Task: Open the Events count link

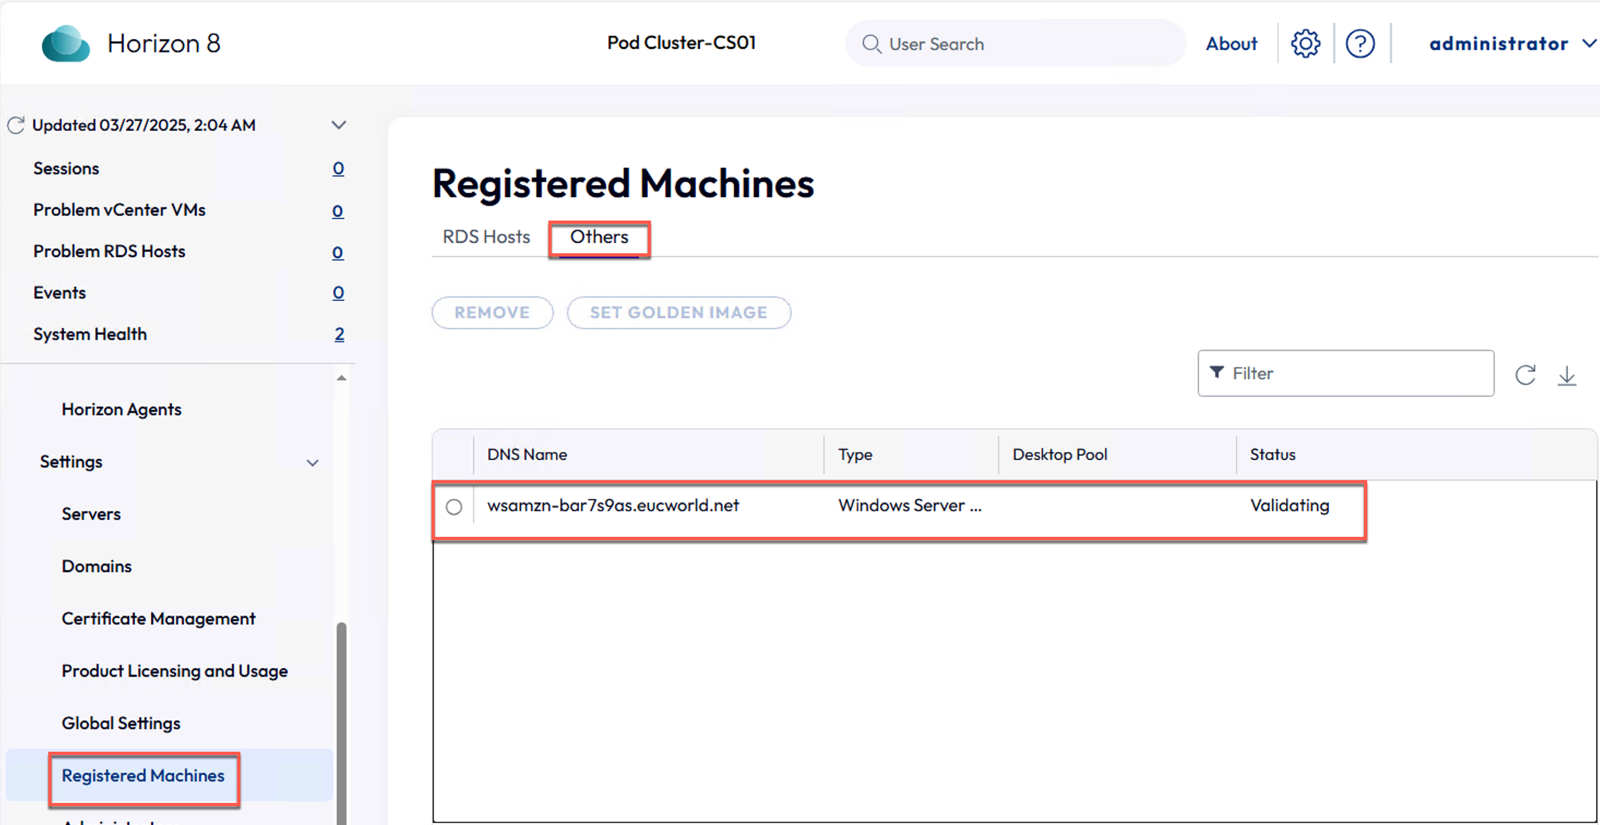Action: pos(338,293)
